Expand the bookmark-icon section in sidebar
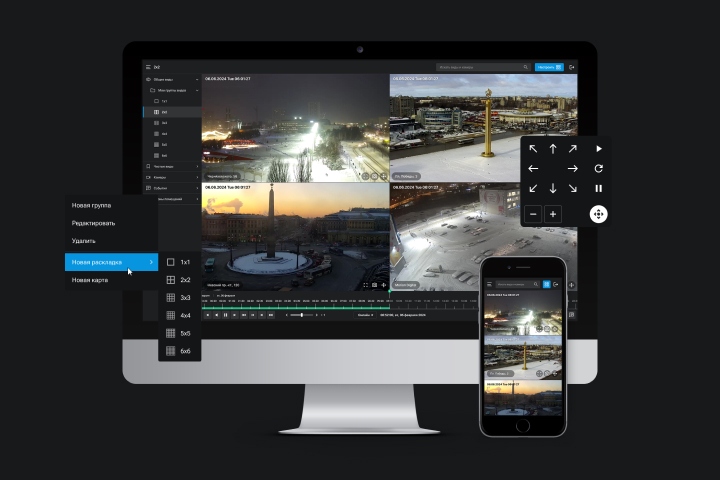 (172, 166)
